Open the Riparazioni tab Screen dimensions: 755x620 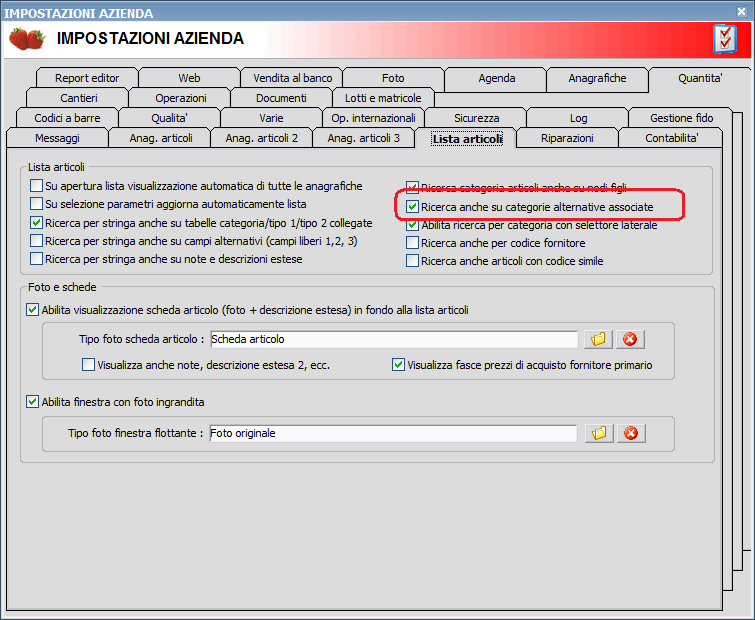567,139
